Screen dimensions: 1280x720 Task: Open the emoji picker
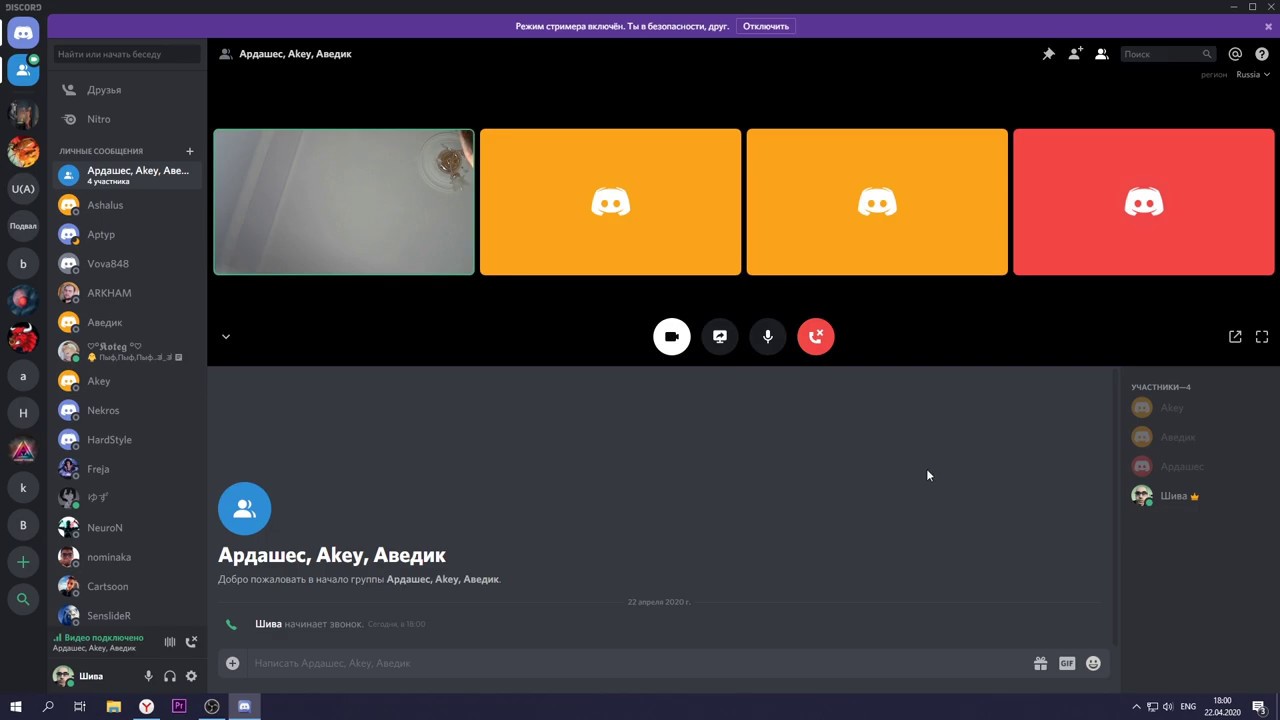pyautogui.click(x=1093, y=663)
